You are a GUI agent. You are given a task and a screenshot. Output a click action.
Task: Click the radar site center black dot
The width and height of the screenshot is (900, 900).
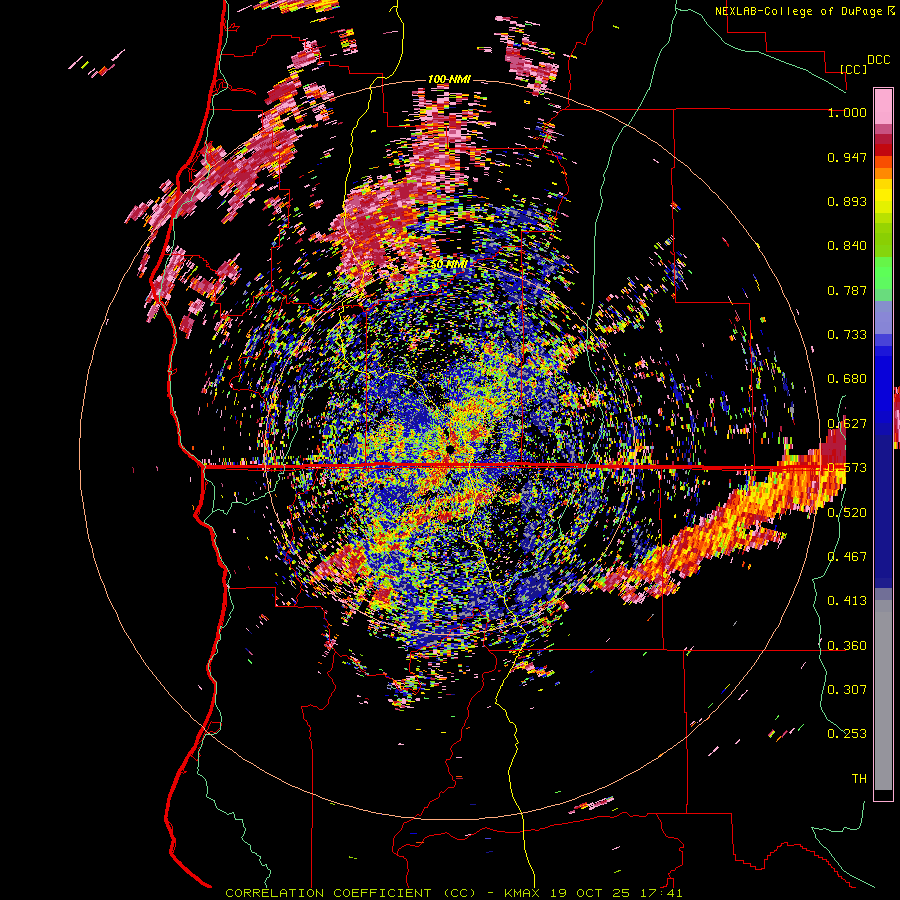(449, 448)
